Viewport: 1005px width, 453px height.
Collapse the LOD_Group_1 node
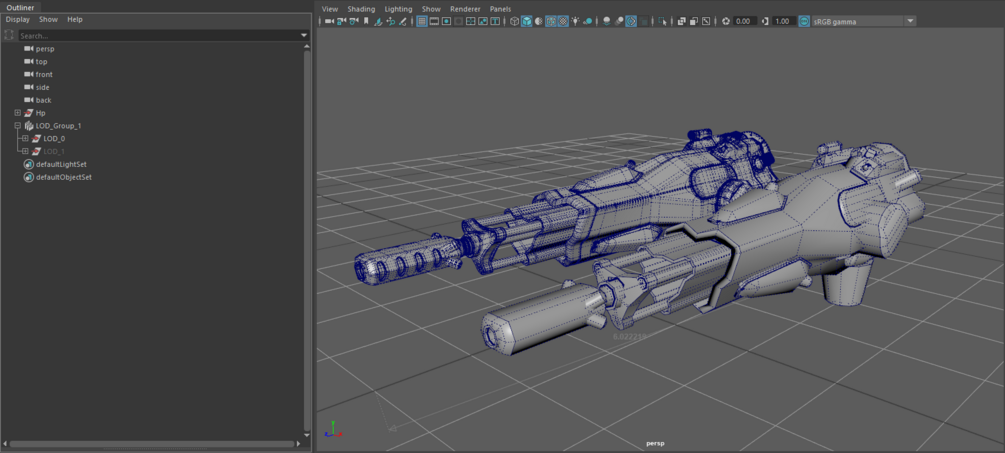coord(17,126)
